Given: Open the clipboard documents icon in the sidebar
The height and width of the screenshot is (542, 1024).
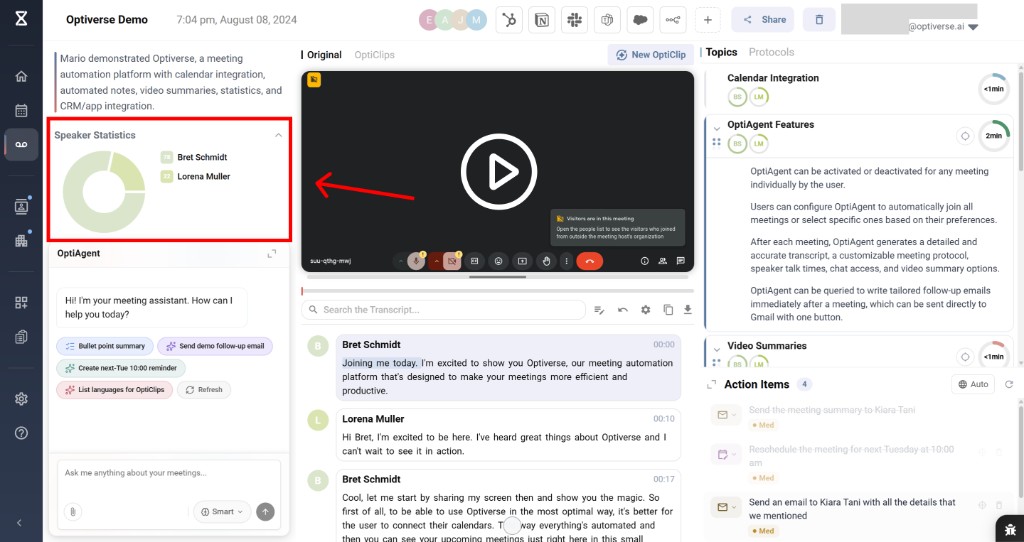Looking at the screenshot, I should tap(21, 337).
